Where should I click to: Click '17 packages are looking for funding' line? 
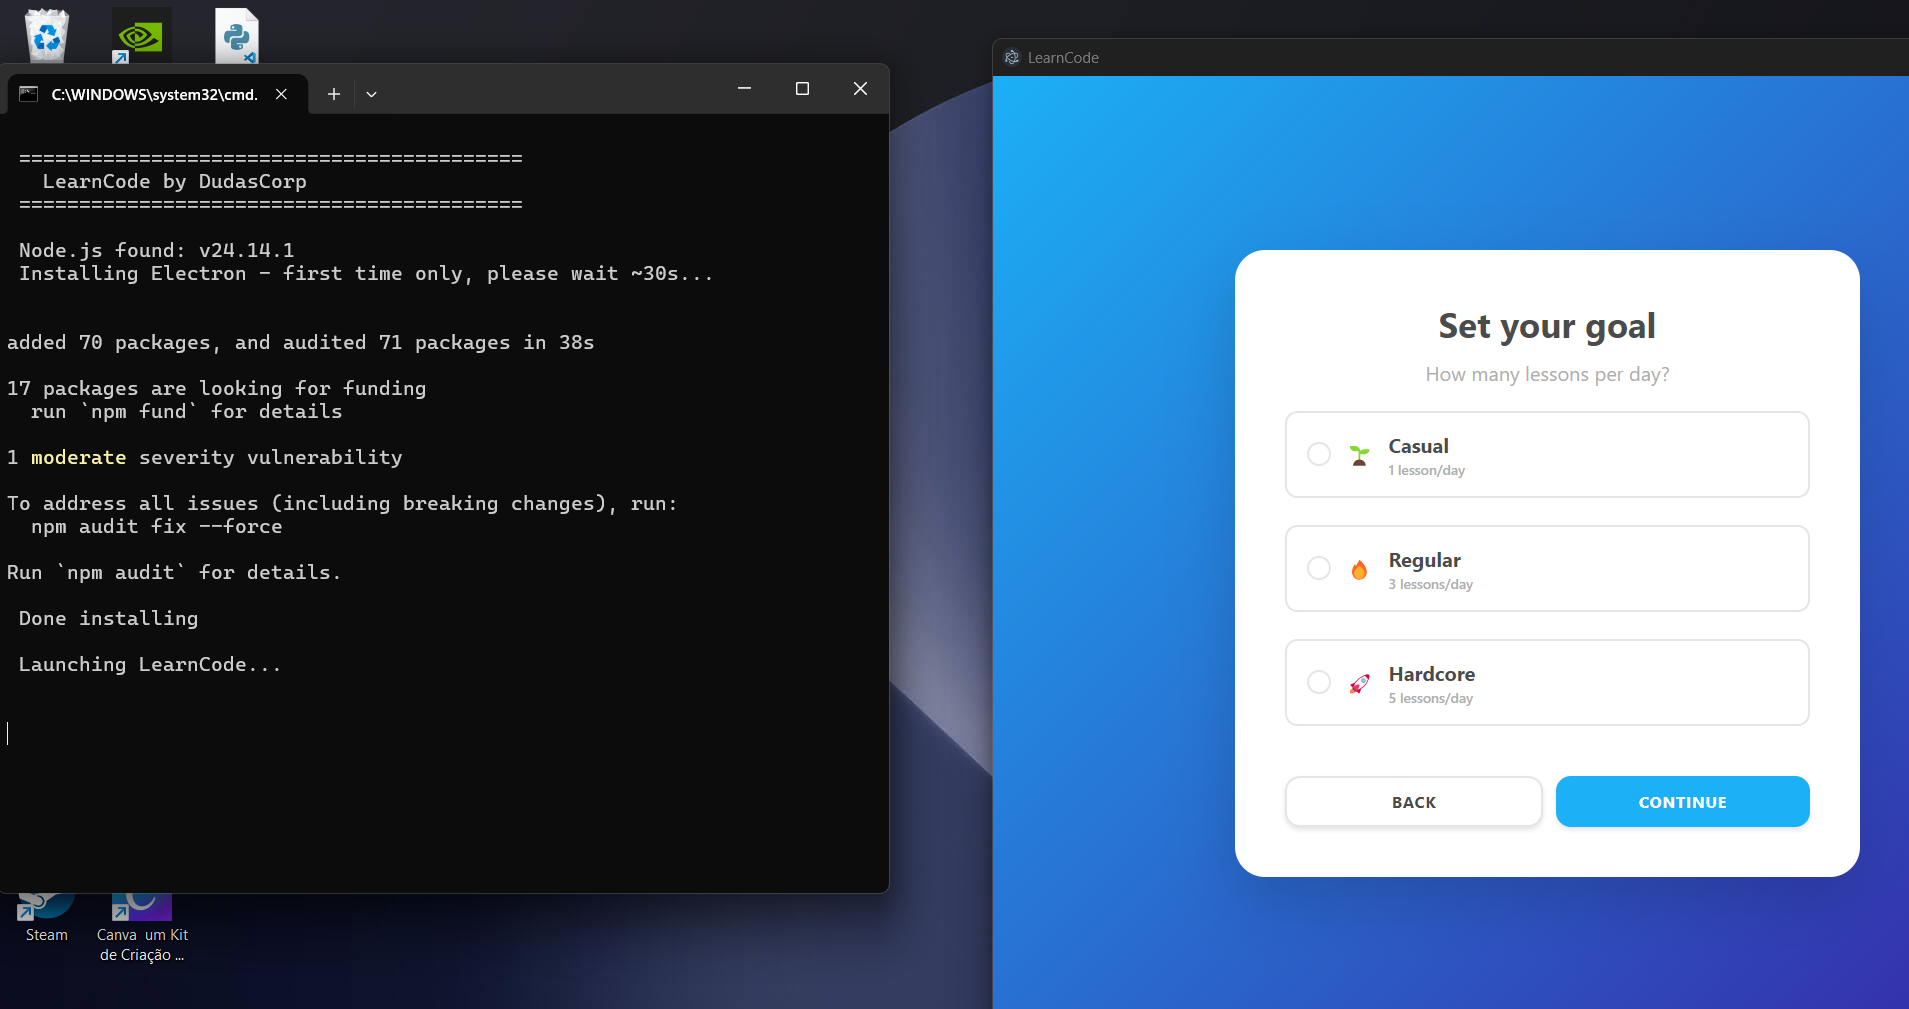217,388
